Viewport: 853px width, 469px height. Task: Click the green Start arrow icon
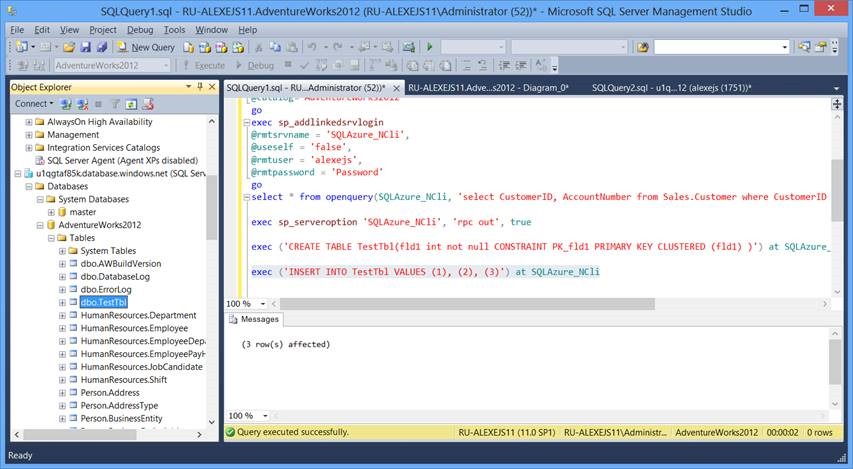(x=430, y=47)
